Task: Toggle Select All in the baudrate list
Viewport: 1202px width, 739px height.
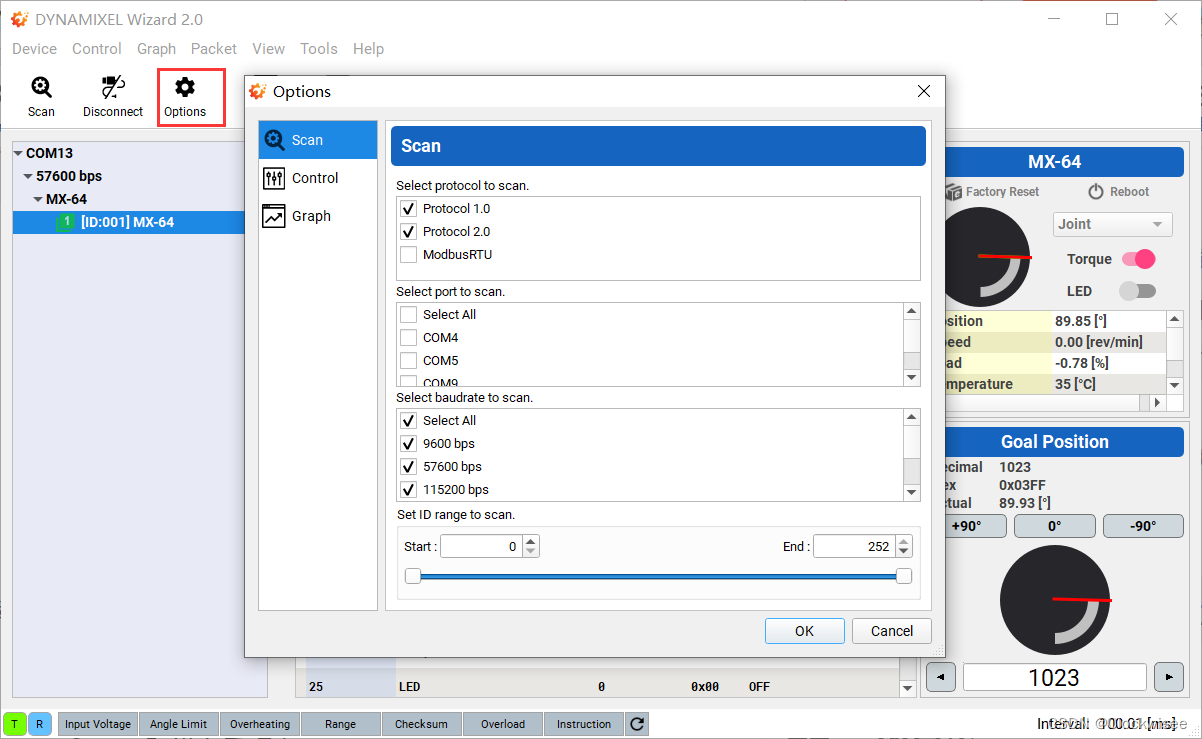Action: coord(408,421)
